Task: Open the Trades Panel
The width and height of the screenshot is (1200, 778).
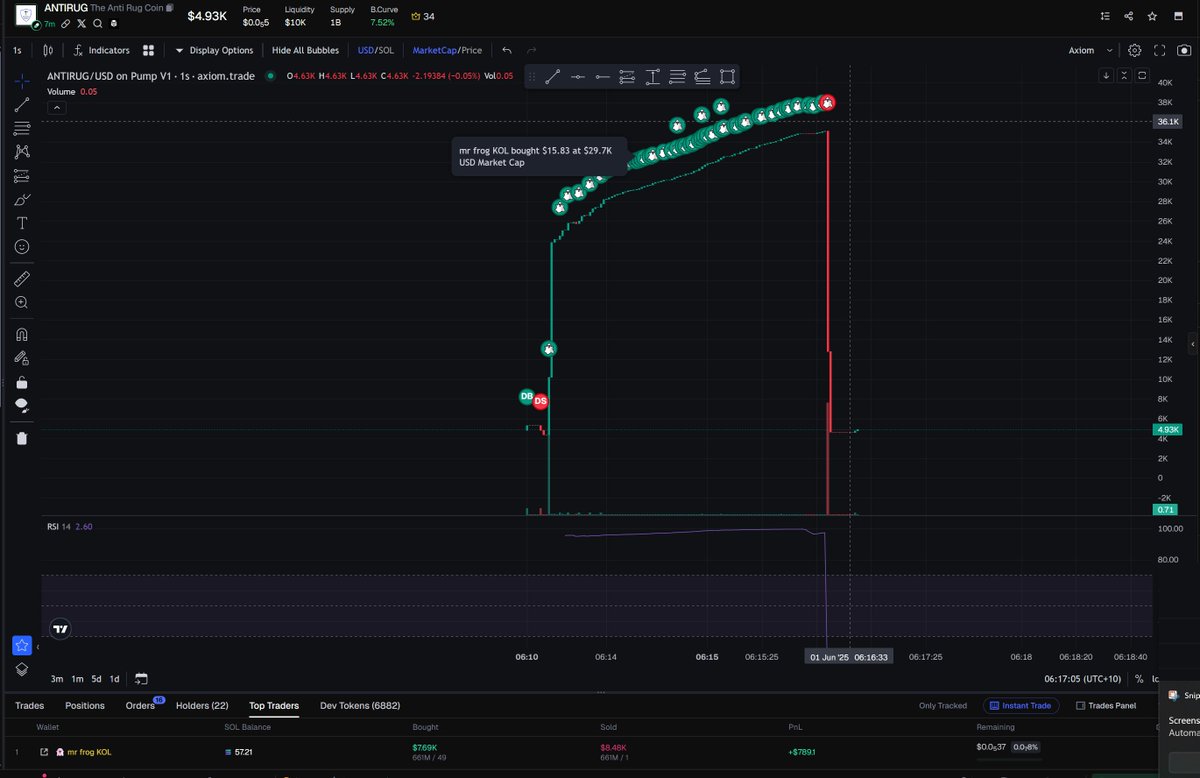Action: tap(1106, 706)
